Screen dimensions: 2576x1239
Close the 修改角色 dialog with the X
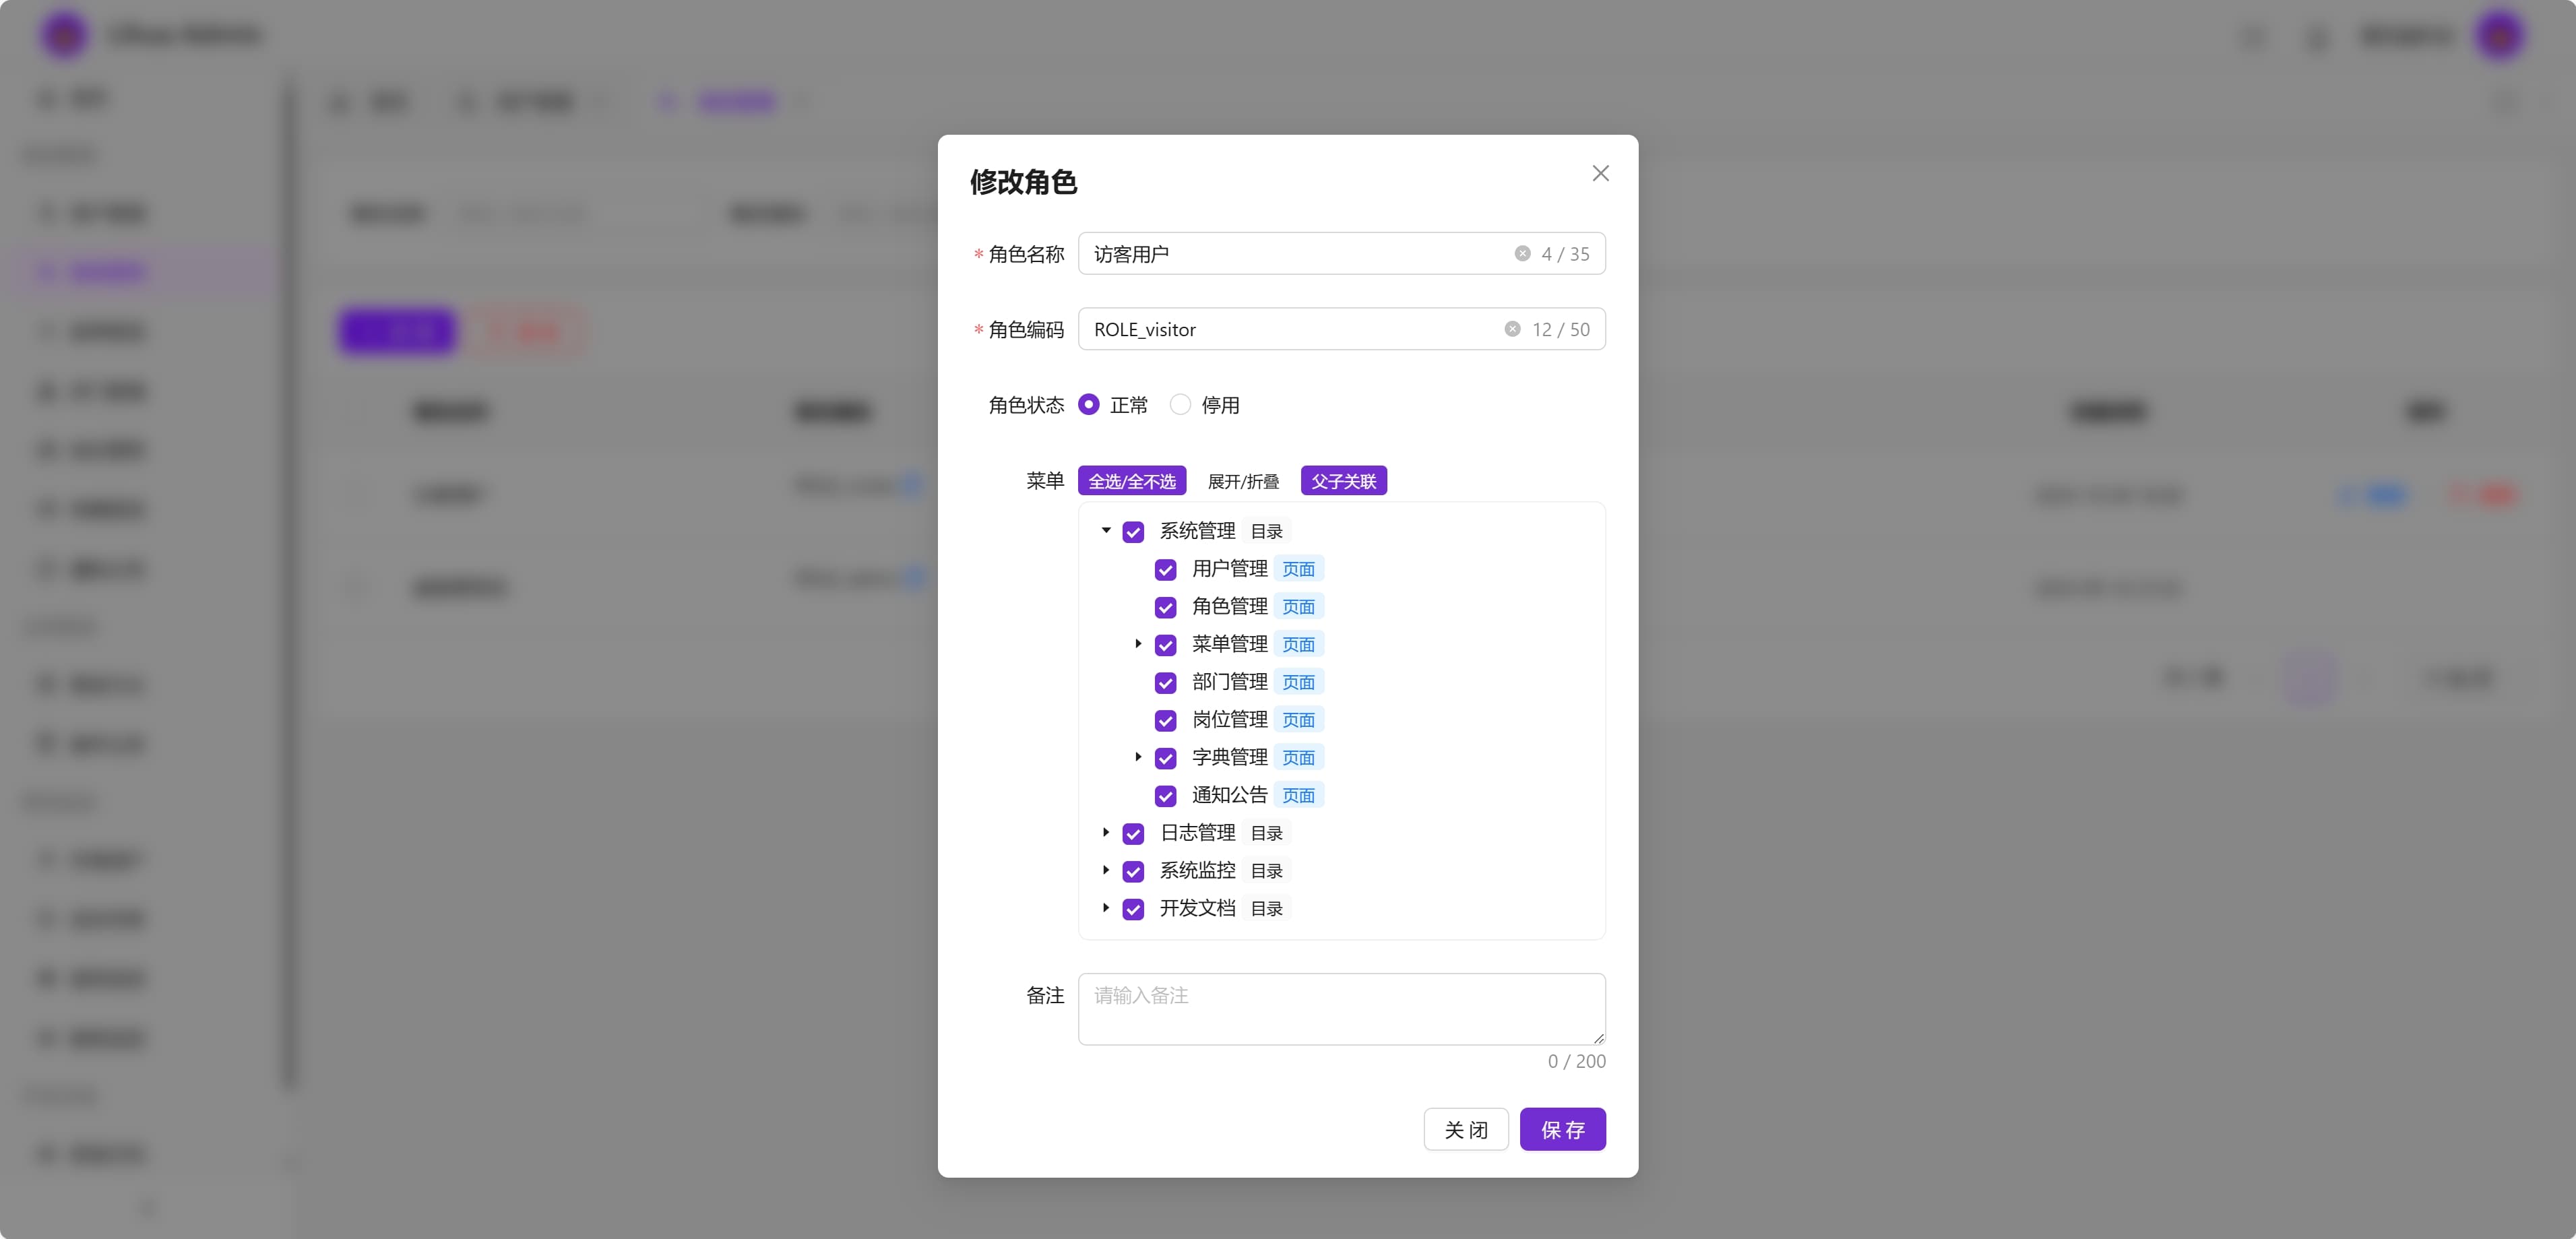(1600, 173)
